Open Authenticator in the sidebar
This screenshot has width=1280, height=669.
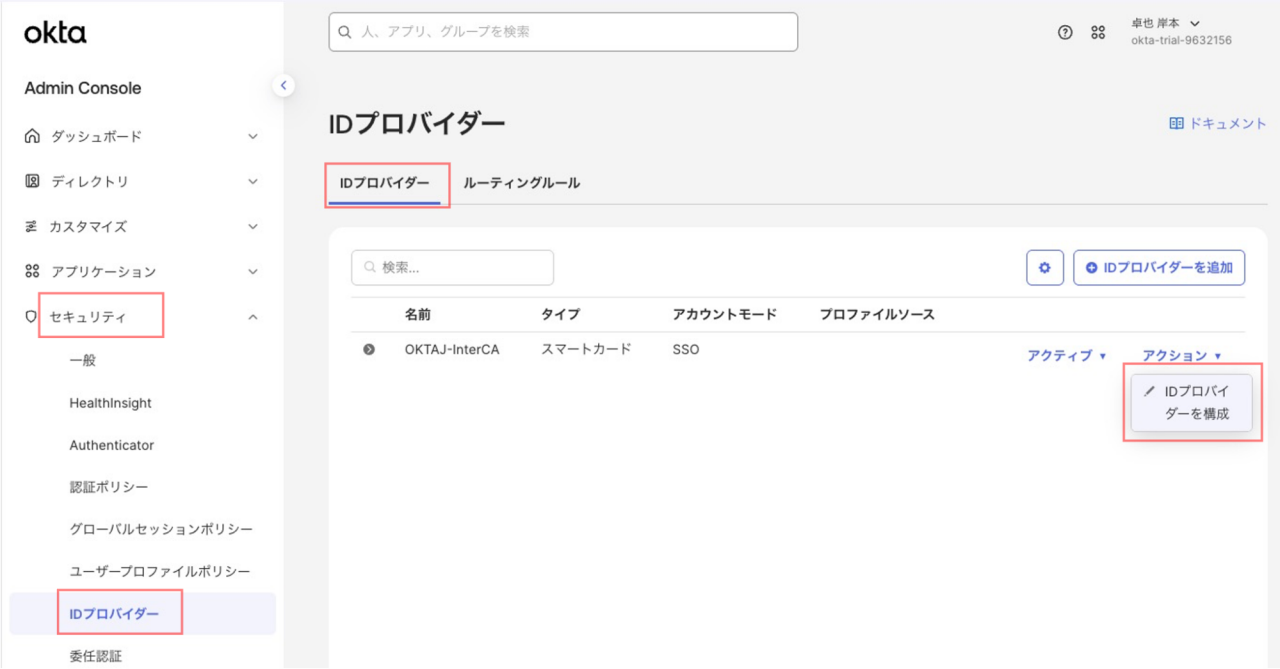click(112, 445)
